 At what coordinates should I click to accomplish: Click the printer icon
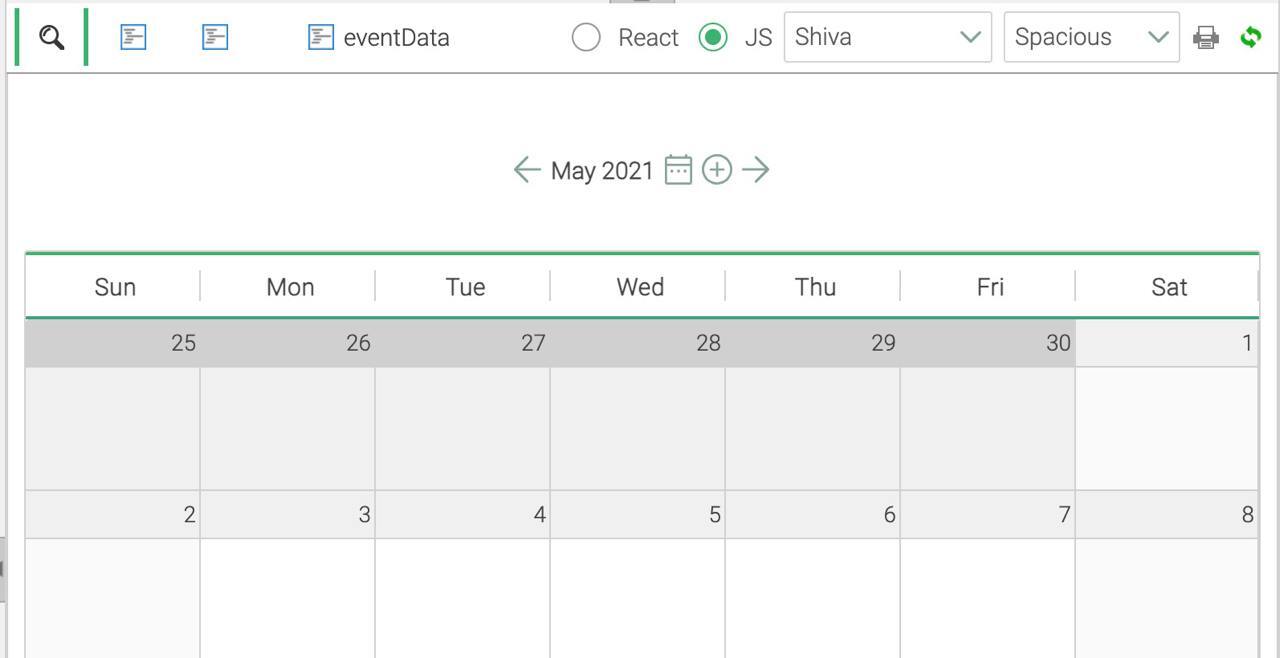[1206, 38]
